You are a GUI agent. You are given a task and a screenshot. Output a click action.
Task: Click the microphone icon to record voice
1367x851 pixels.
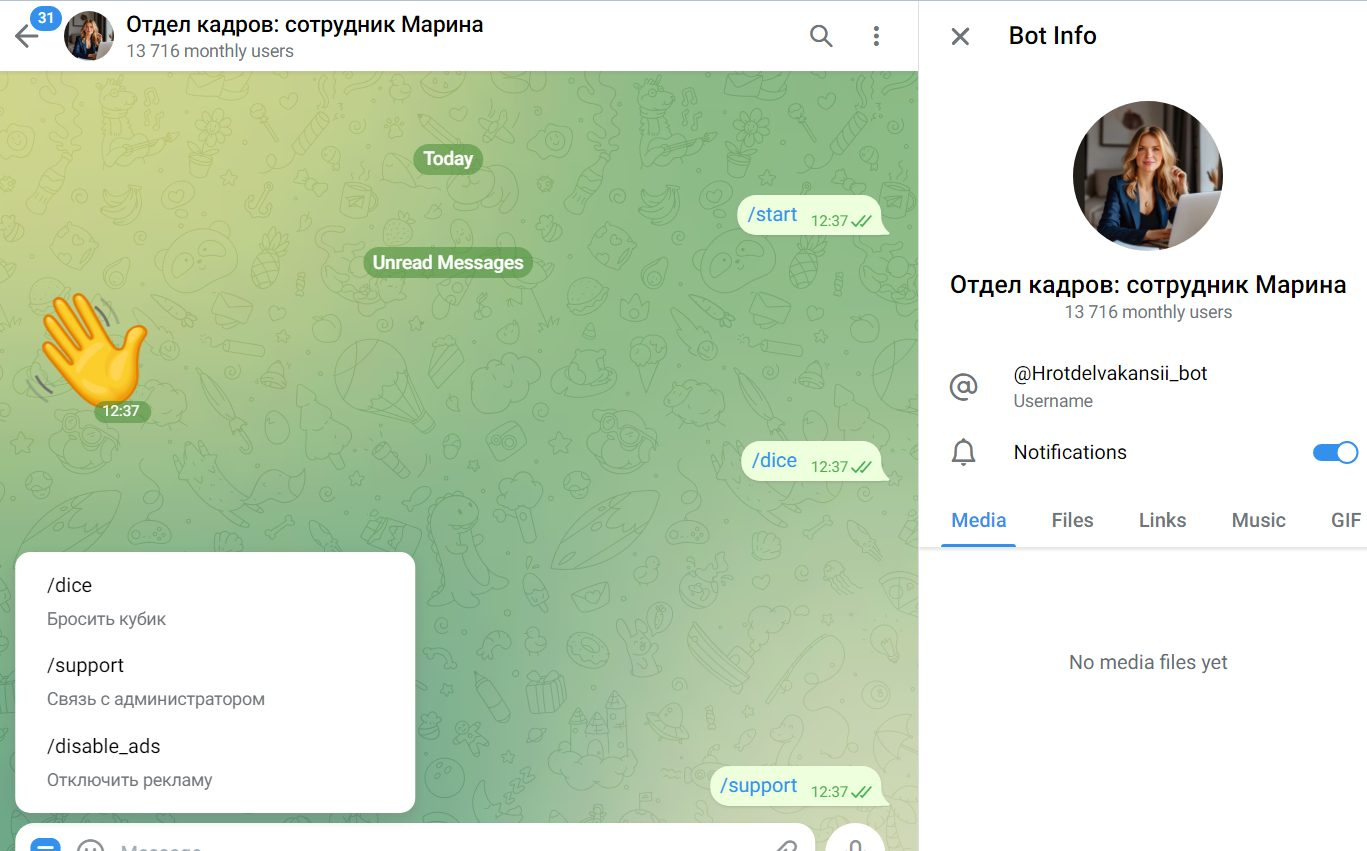point(855,845)
